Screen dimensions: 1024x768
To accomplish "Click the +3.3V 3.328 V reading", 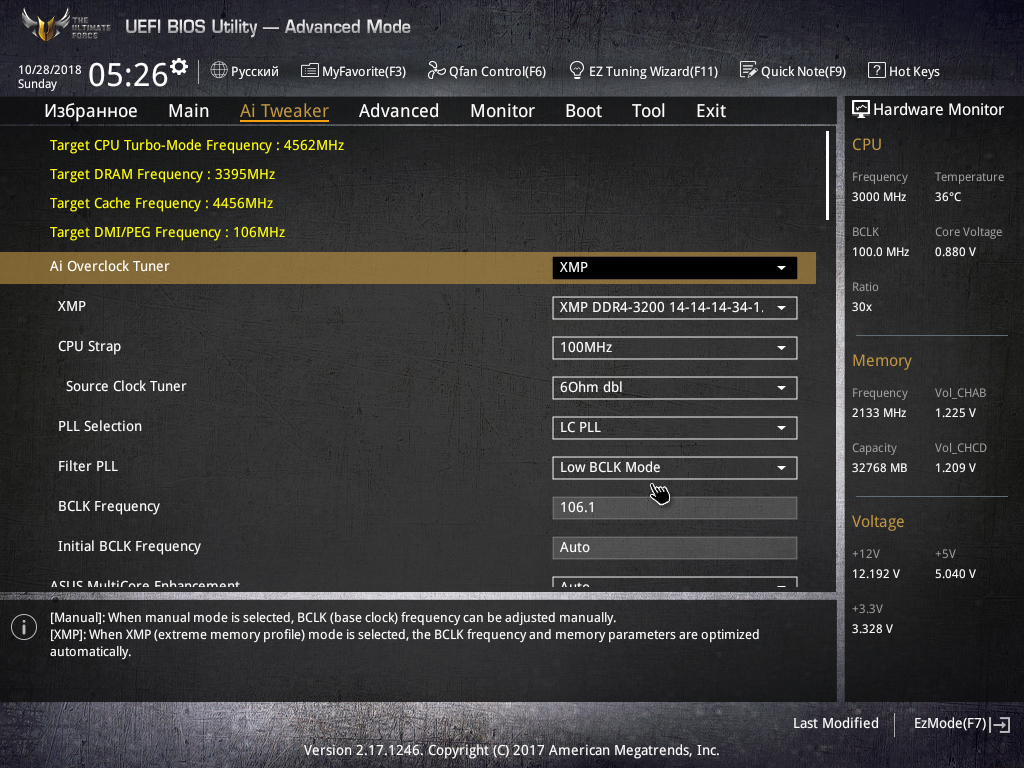I will pos(872,629).
